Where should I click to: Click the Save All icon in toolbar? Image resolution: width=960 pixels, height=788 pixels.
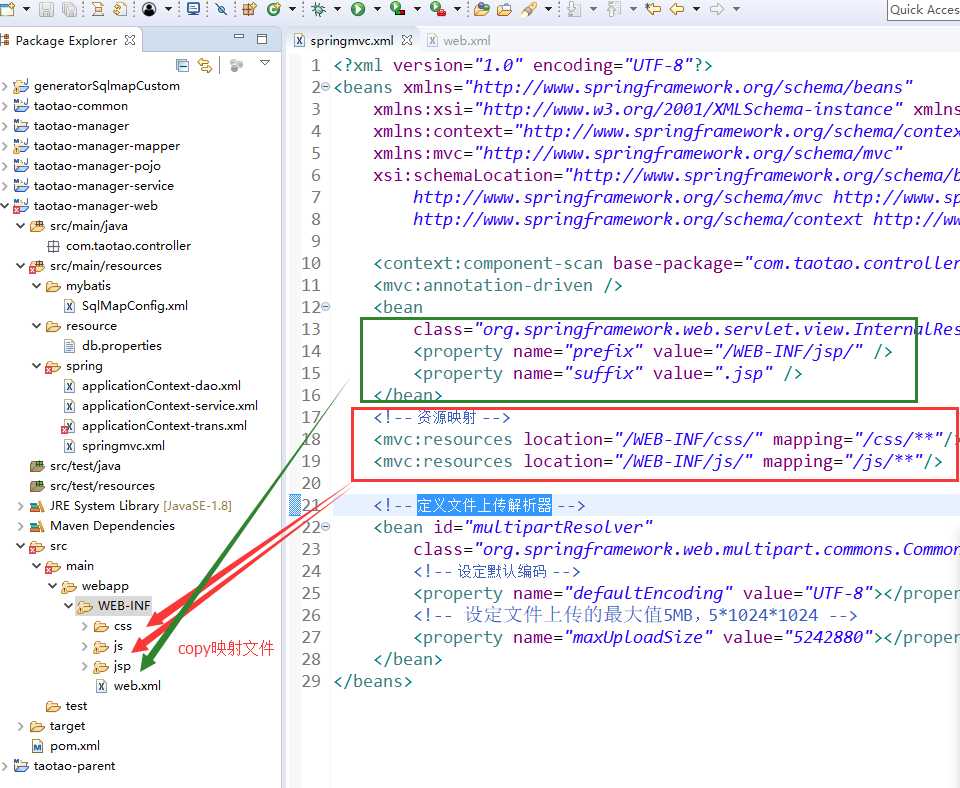[x=70, y=9]
